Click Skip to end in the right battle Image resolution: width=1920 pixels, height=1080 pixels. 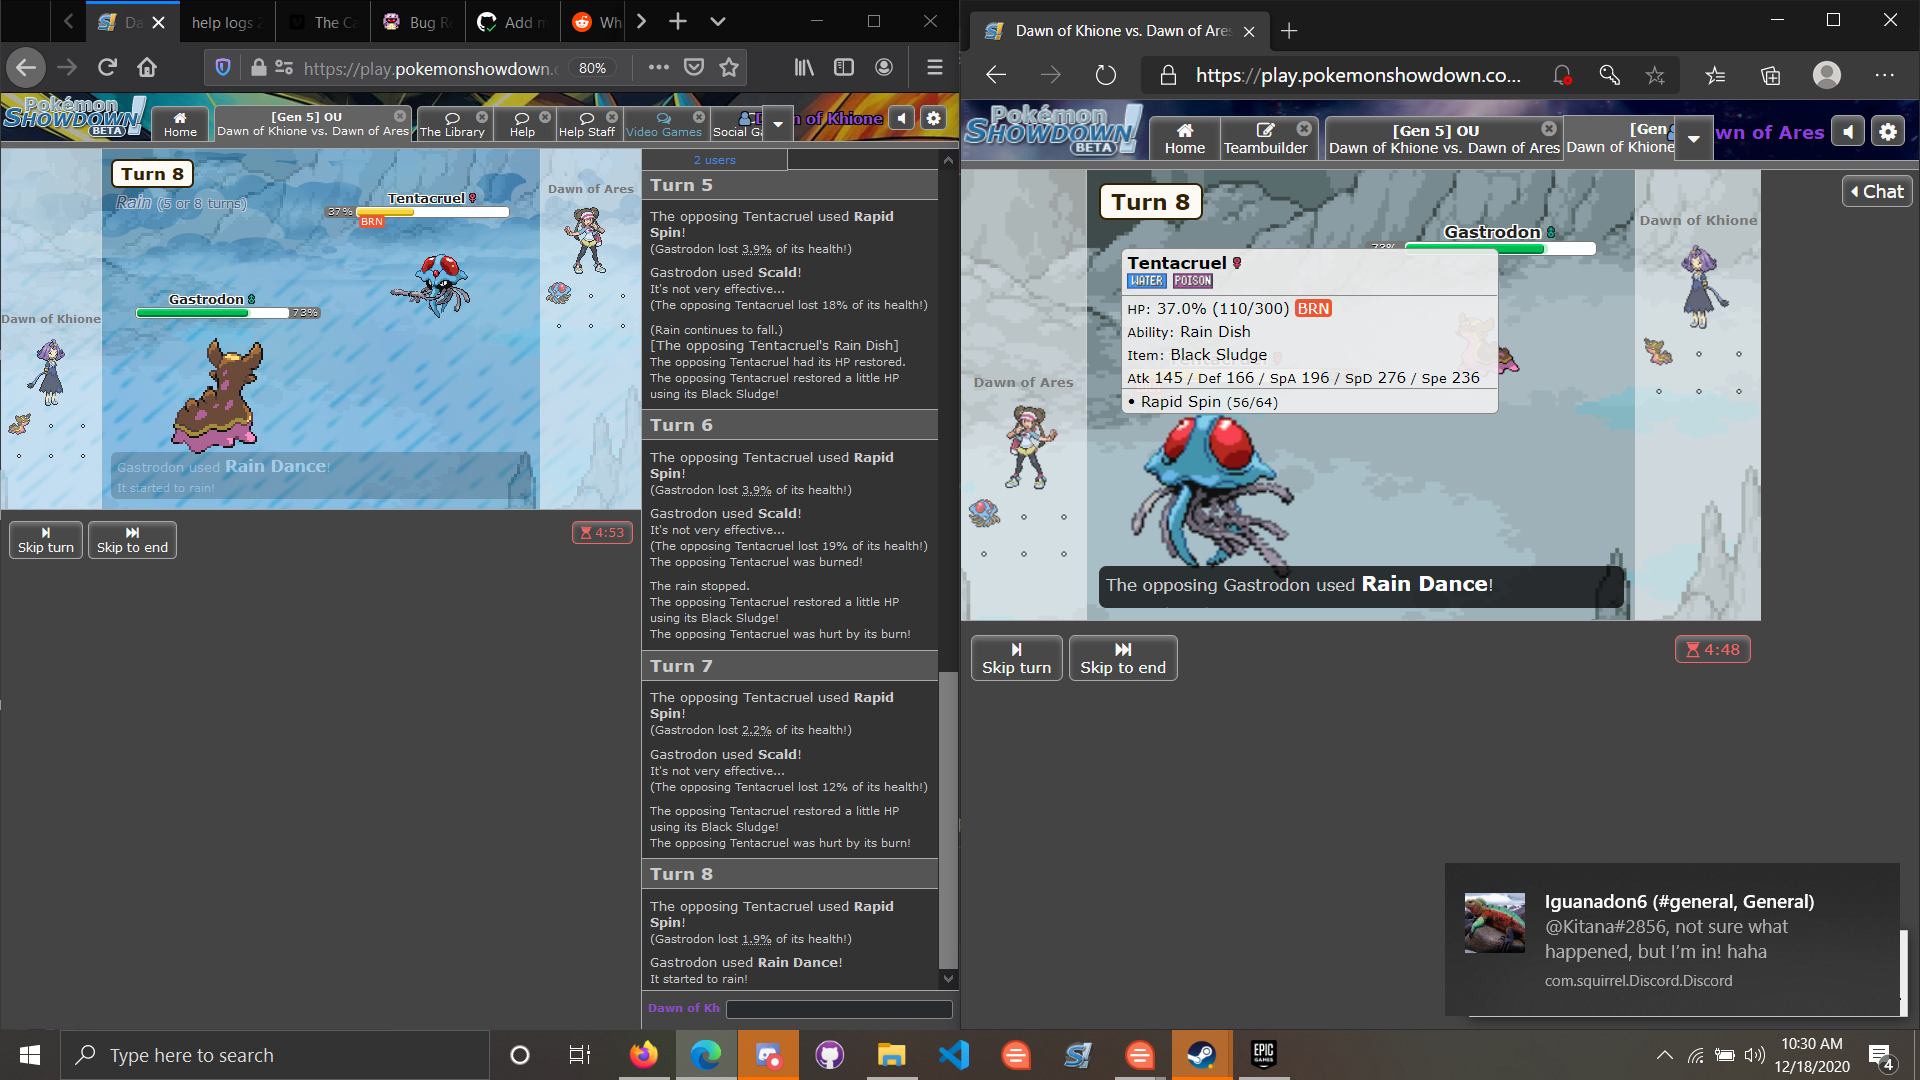click(x=1123, y=658)
